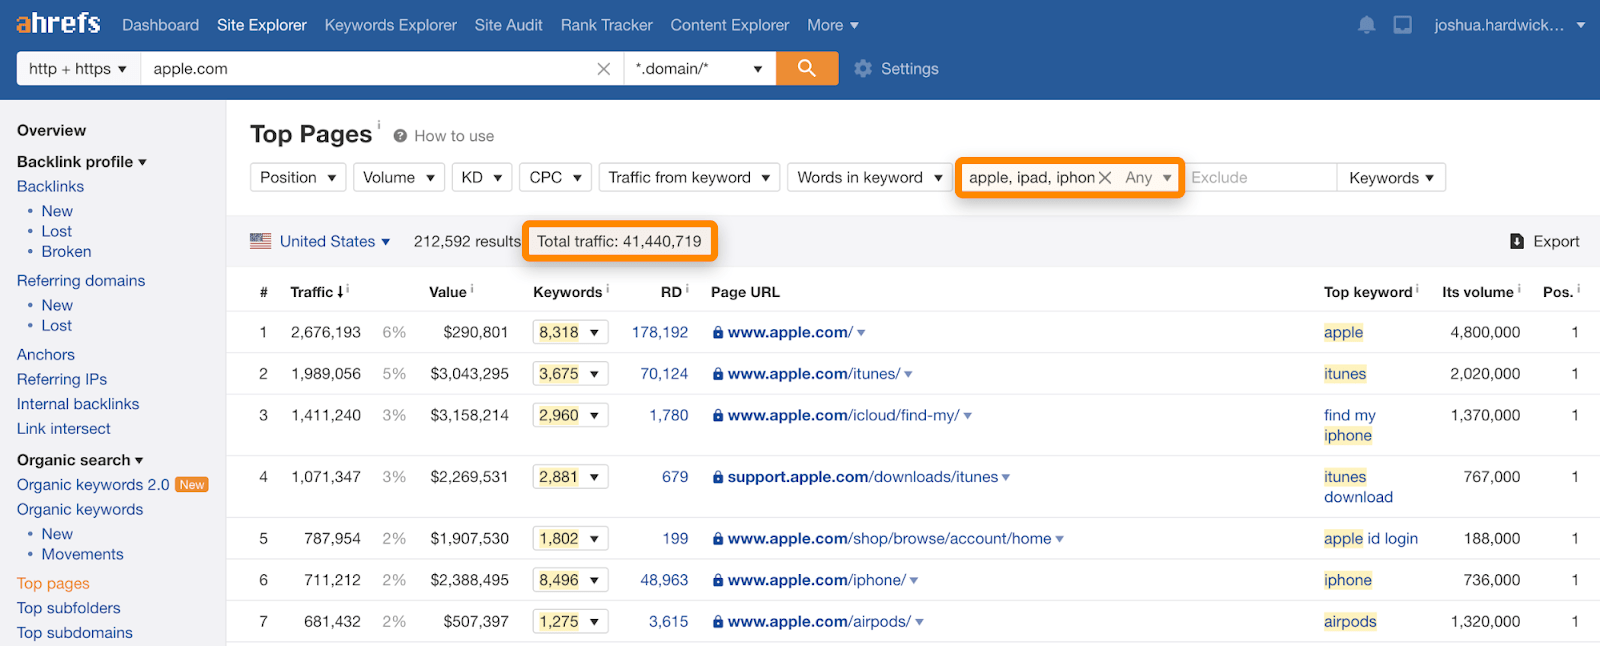Screen dimensions: 1600x646
Task: Go to the Dashboard tab
Action: click(161, 25)
